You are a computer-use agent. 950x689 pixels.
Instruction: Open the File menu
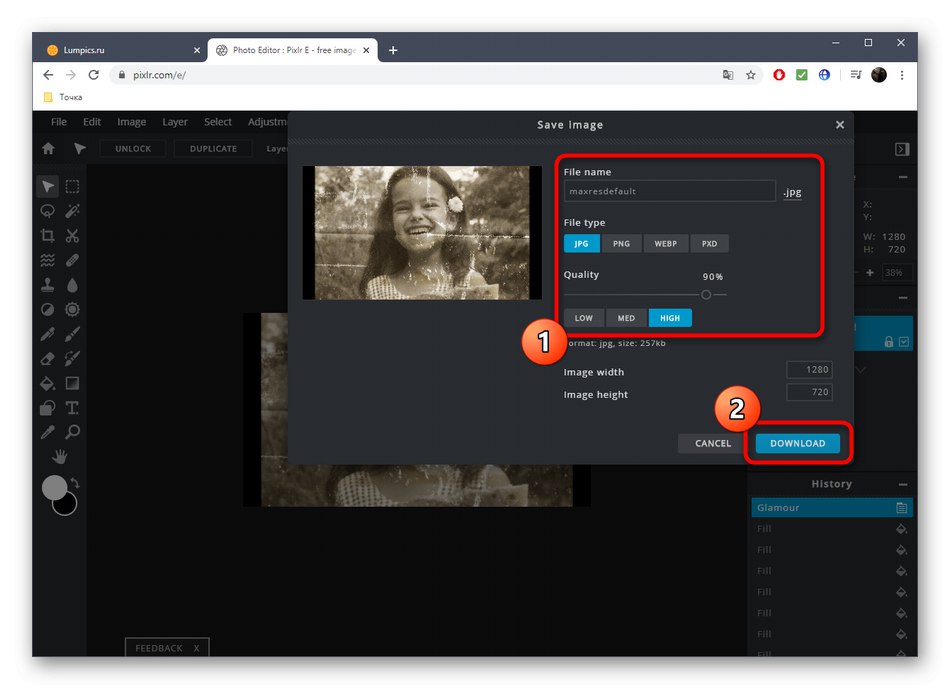click(59, 122)
